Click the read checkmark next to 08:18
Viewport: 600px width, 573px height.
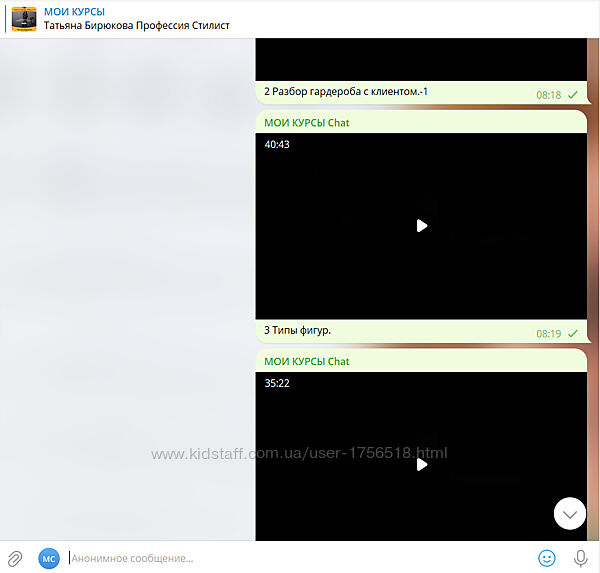573,95
